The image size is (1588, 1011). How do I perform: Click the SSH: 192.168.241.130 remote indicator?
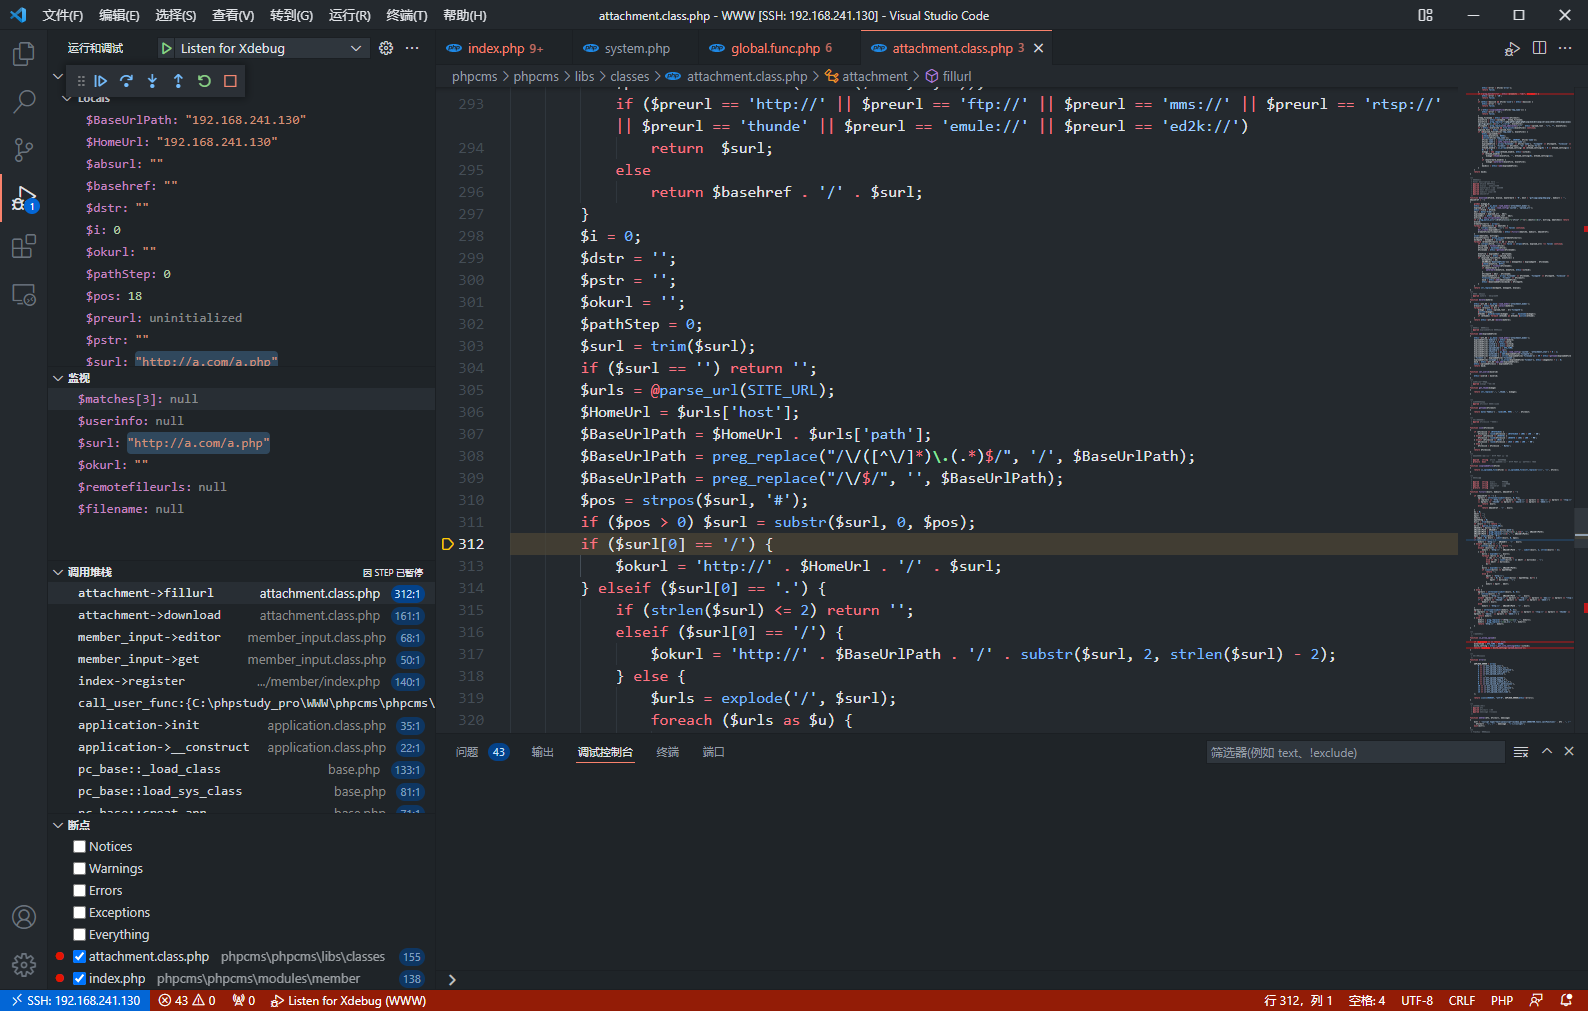75,1000
